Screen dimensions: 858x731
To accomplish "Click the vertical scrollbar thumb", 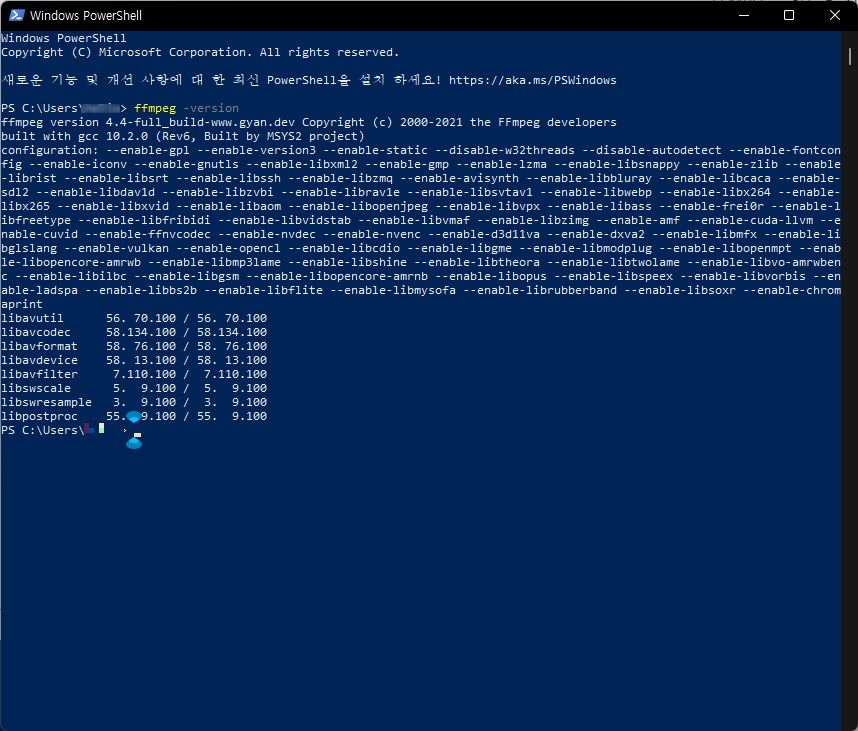I will [x=849, y=56].
